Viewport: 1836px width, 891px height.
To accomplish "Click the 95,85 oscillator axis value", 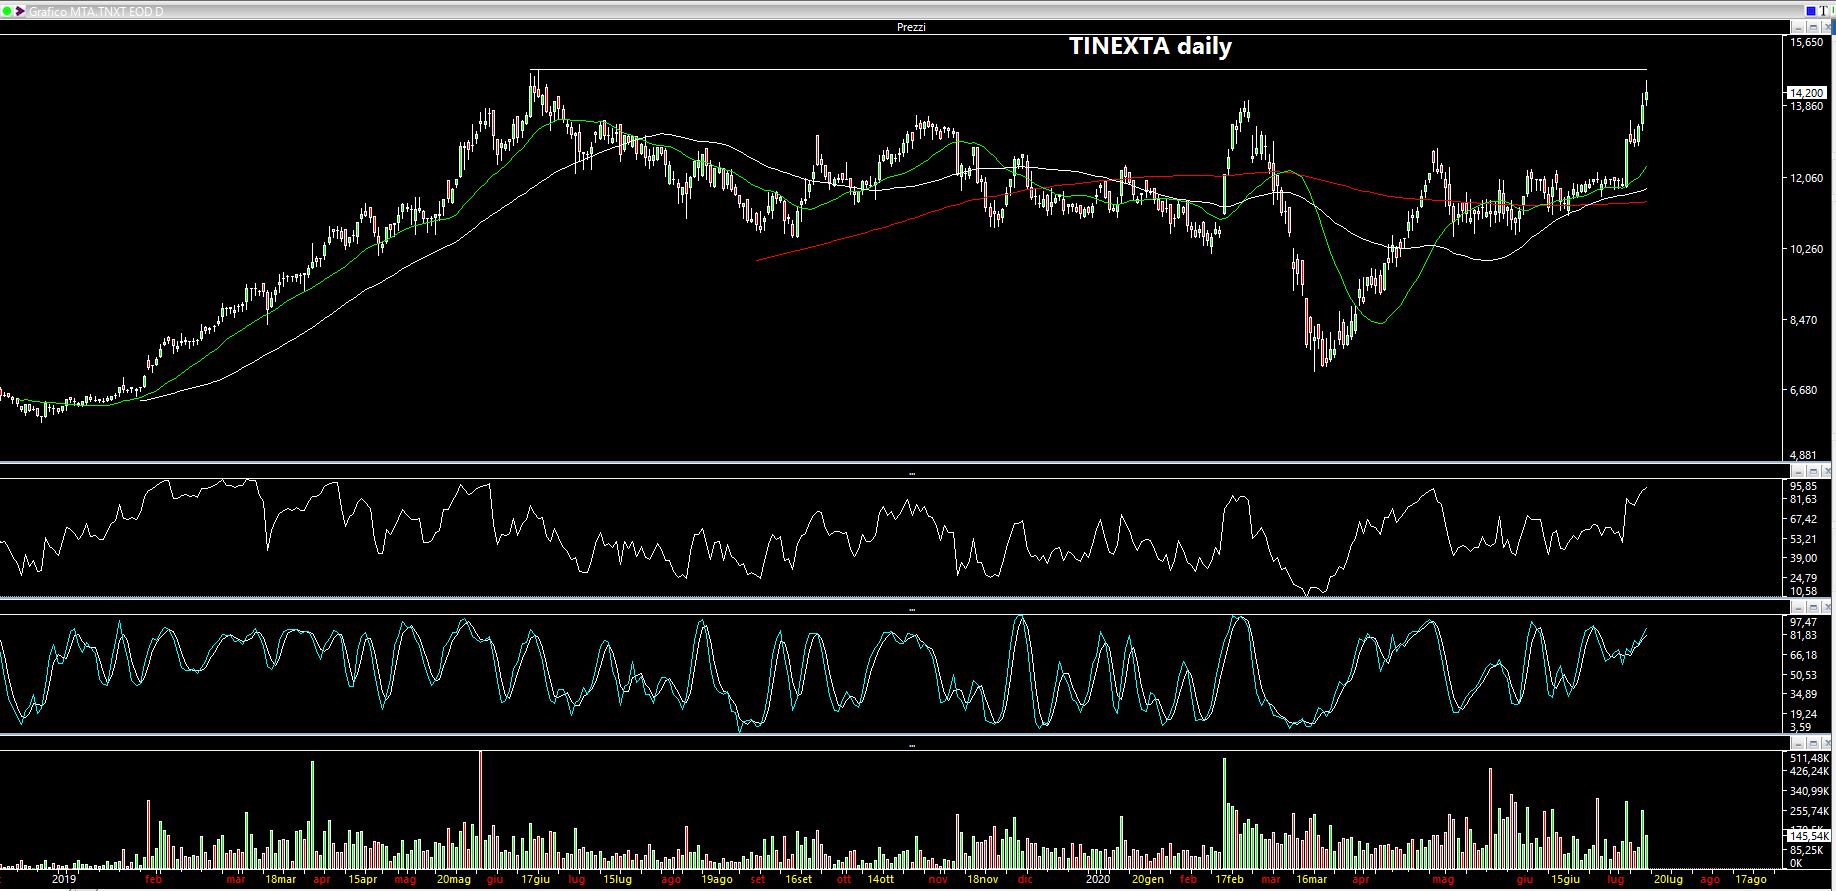I will tap(1803, 487).
